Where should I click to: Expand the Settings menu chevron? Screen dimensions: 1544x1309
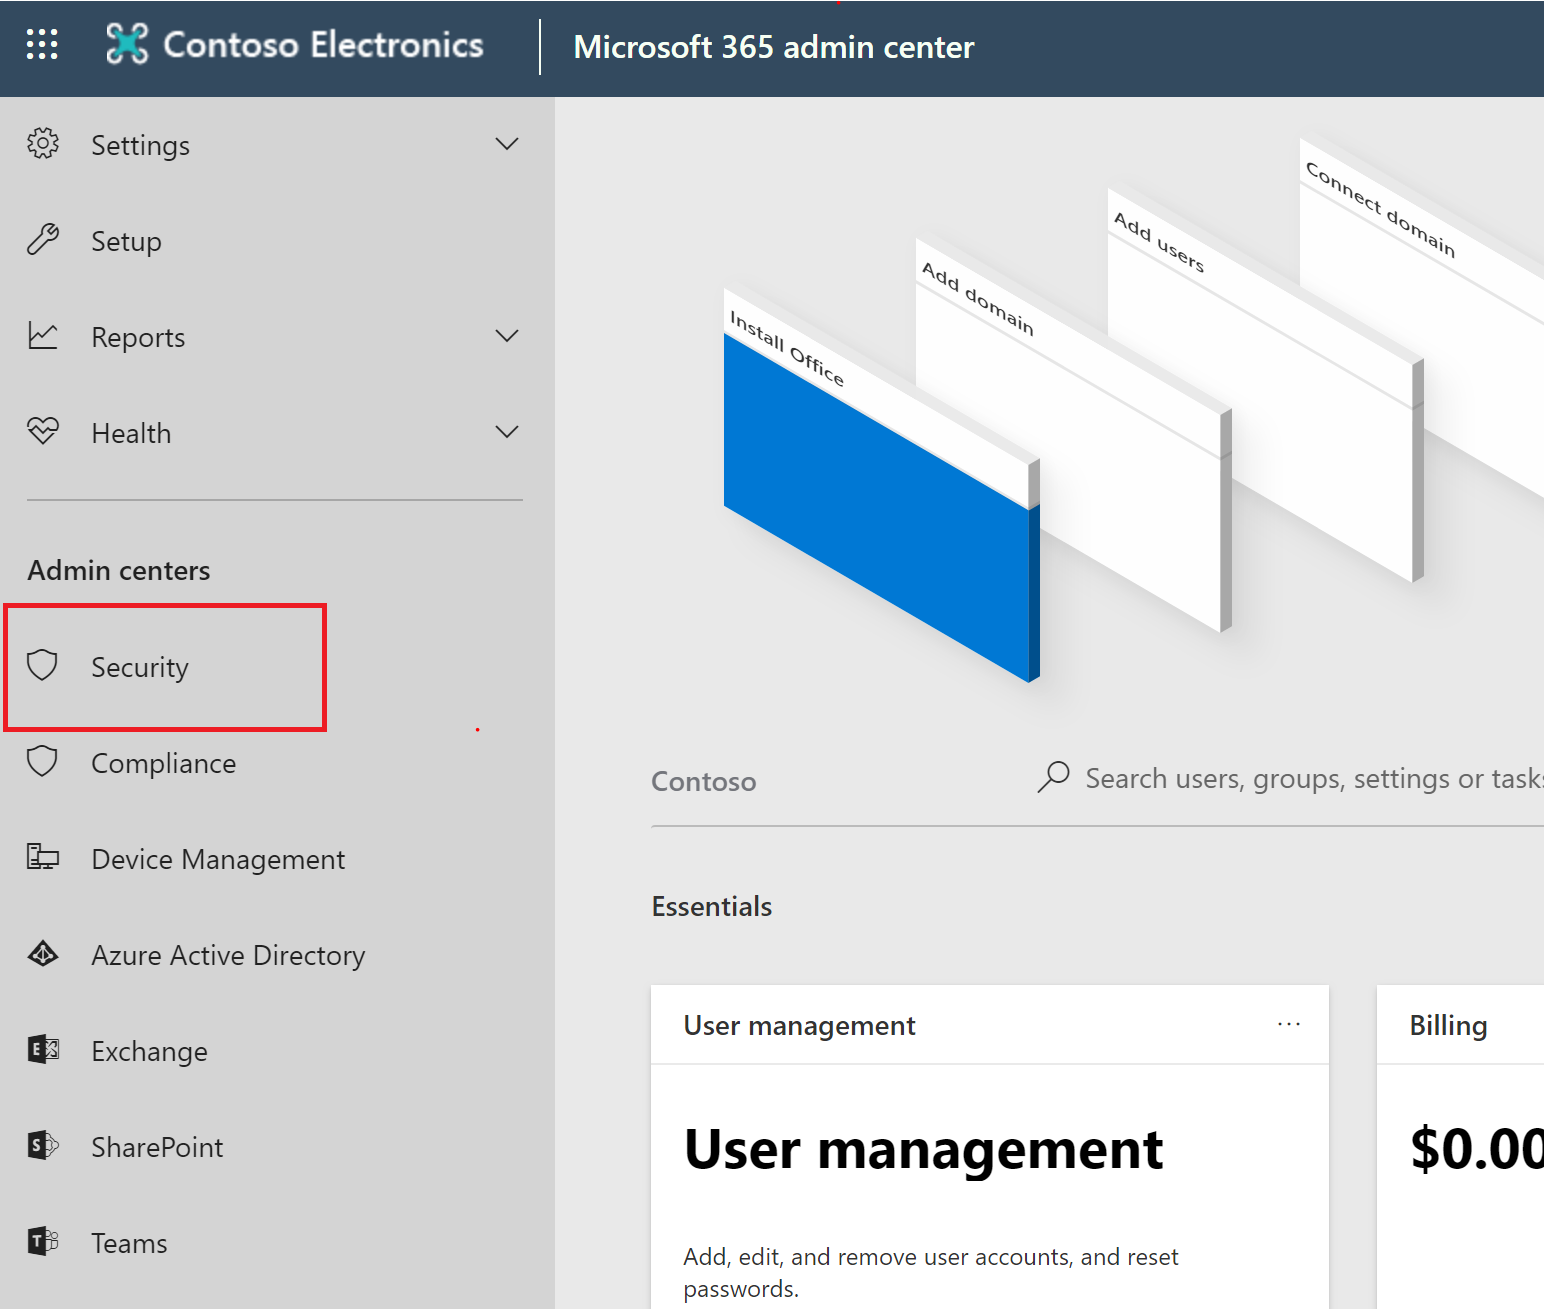point(507,144)
